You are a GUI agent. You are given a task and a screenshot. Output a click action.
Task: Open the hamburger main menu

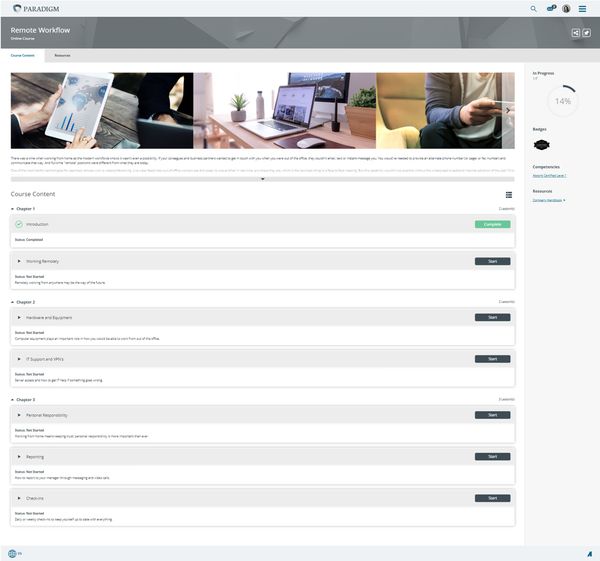coord(583,8)
